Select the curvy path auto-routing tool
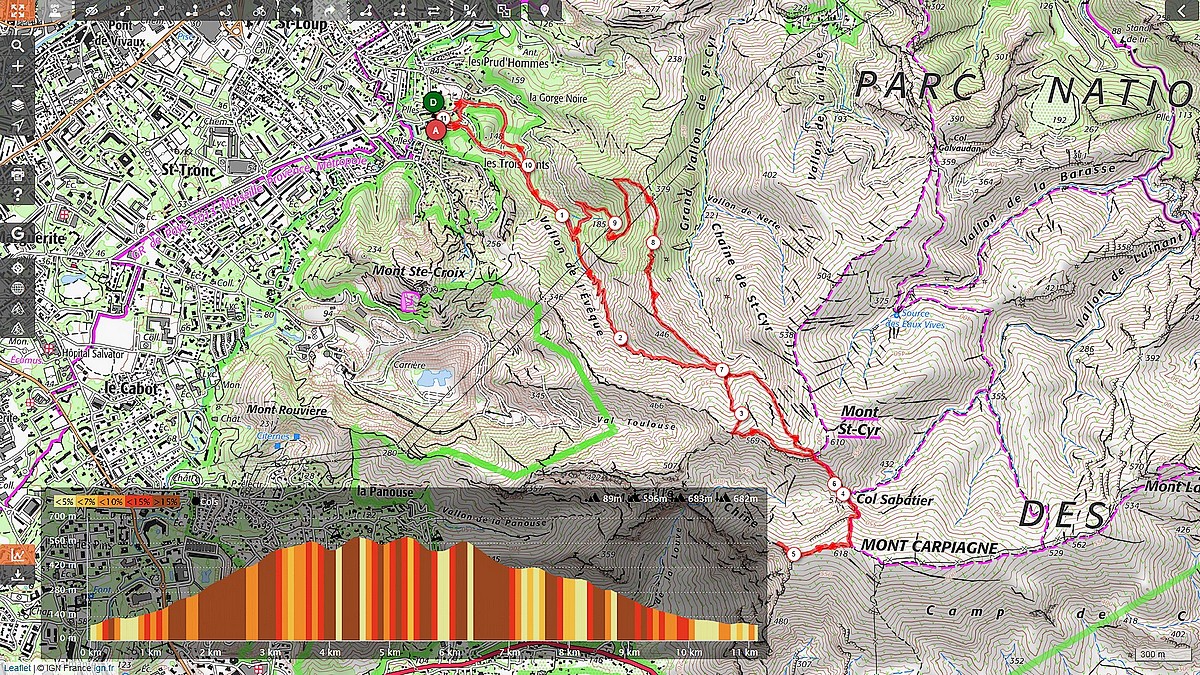Viewport: 1200px width, 675px height. (x=227, y=10)
